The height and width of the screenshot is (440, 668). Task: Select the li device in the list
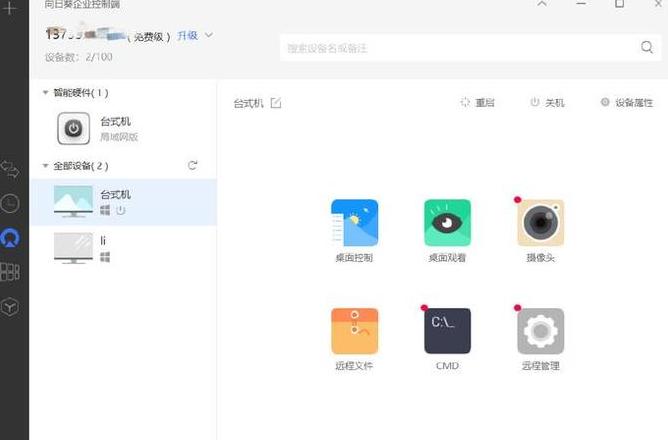tap(124, 248)
